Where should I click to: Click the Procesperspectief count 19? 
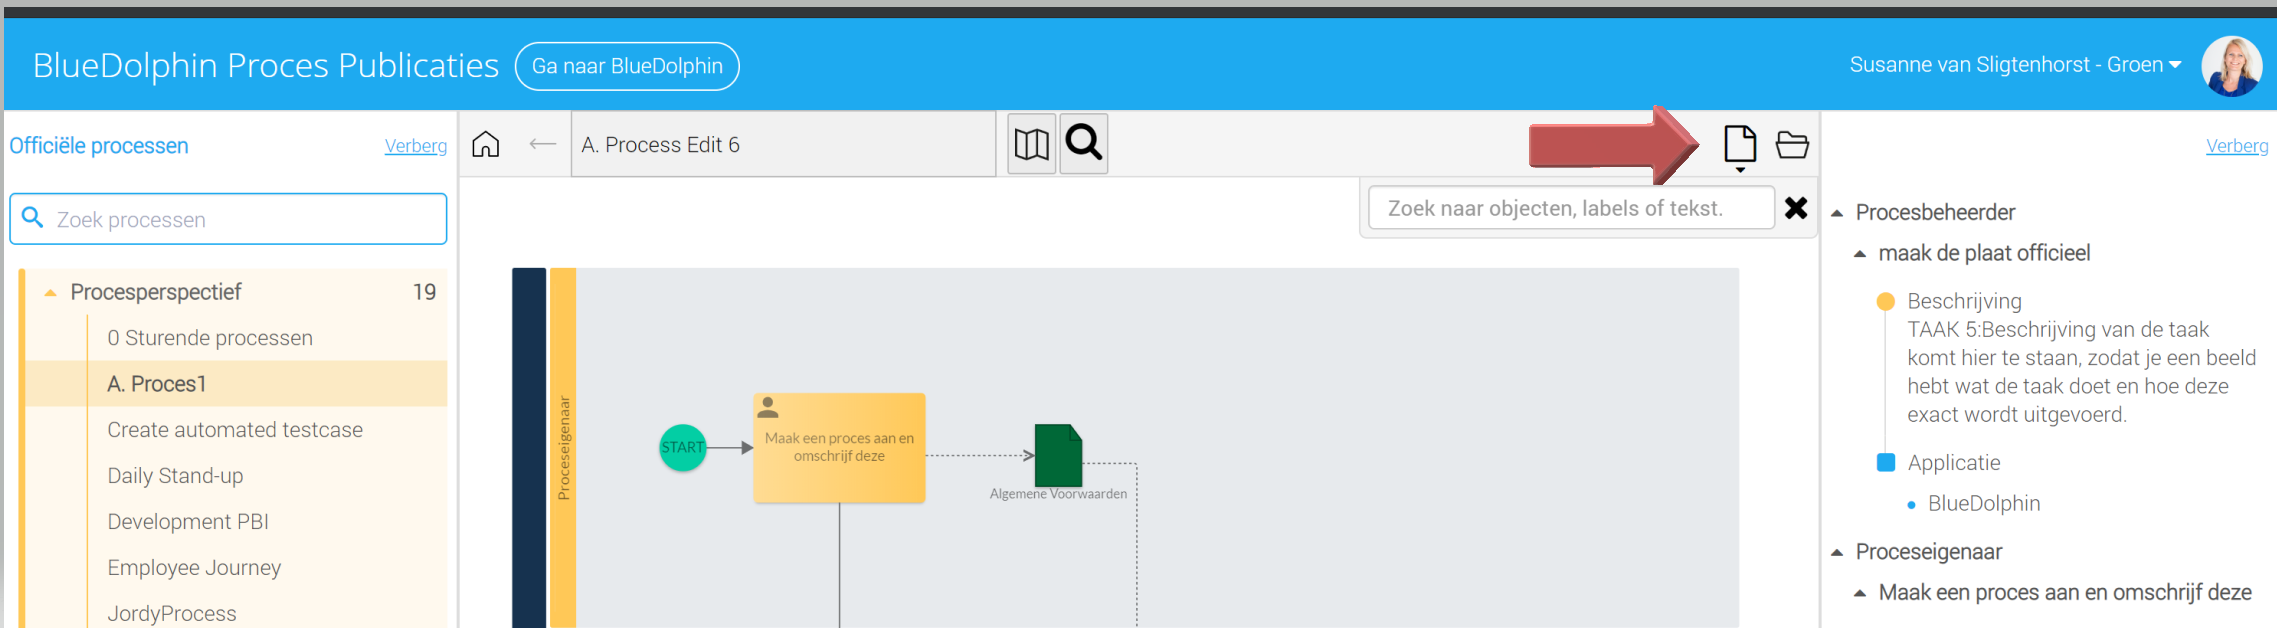coord(424,292)
